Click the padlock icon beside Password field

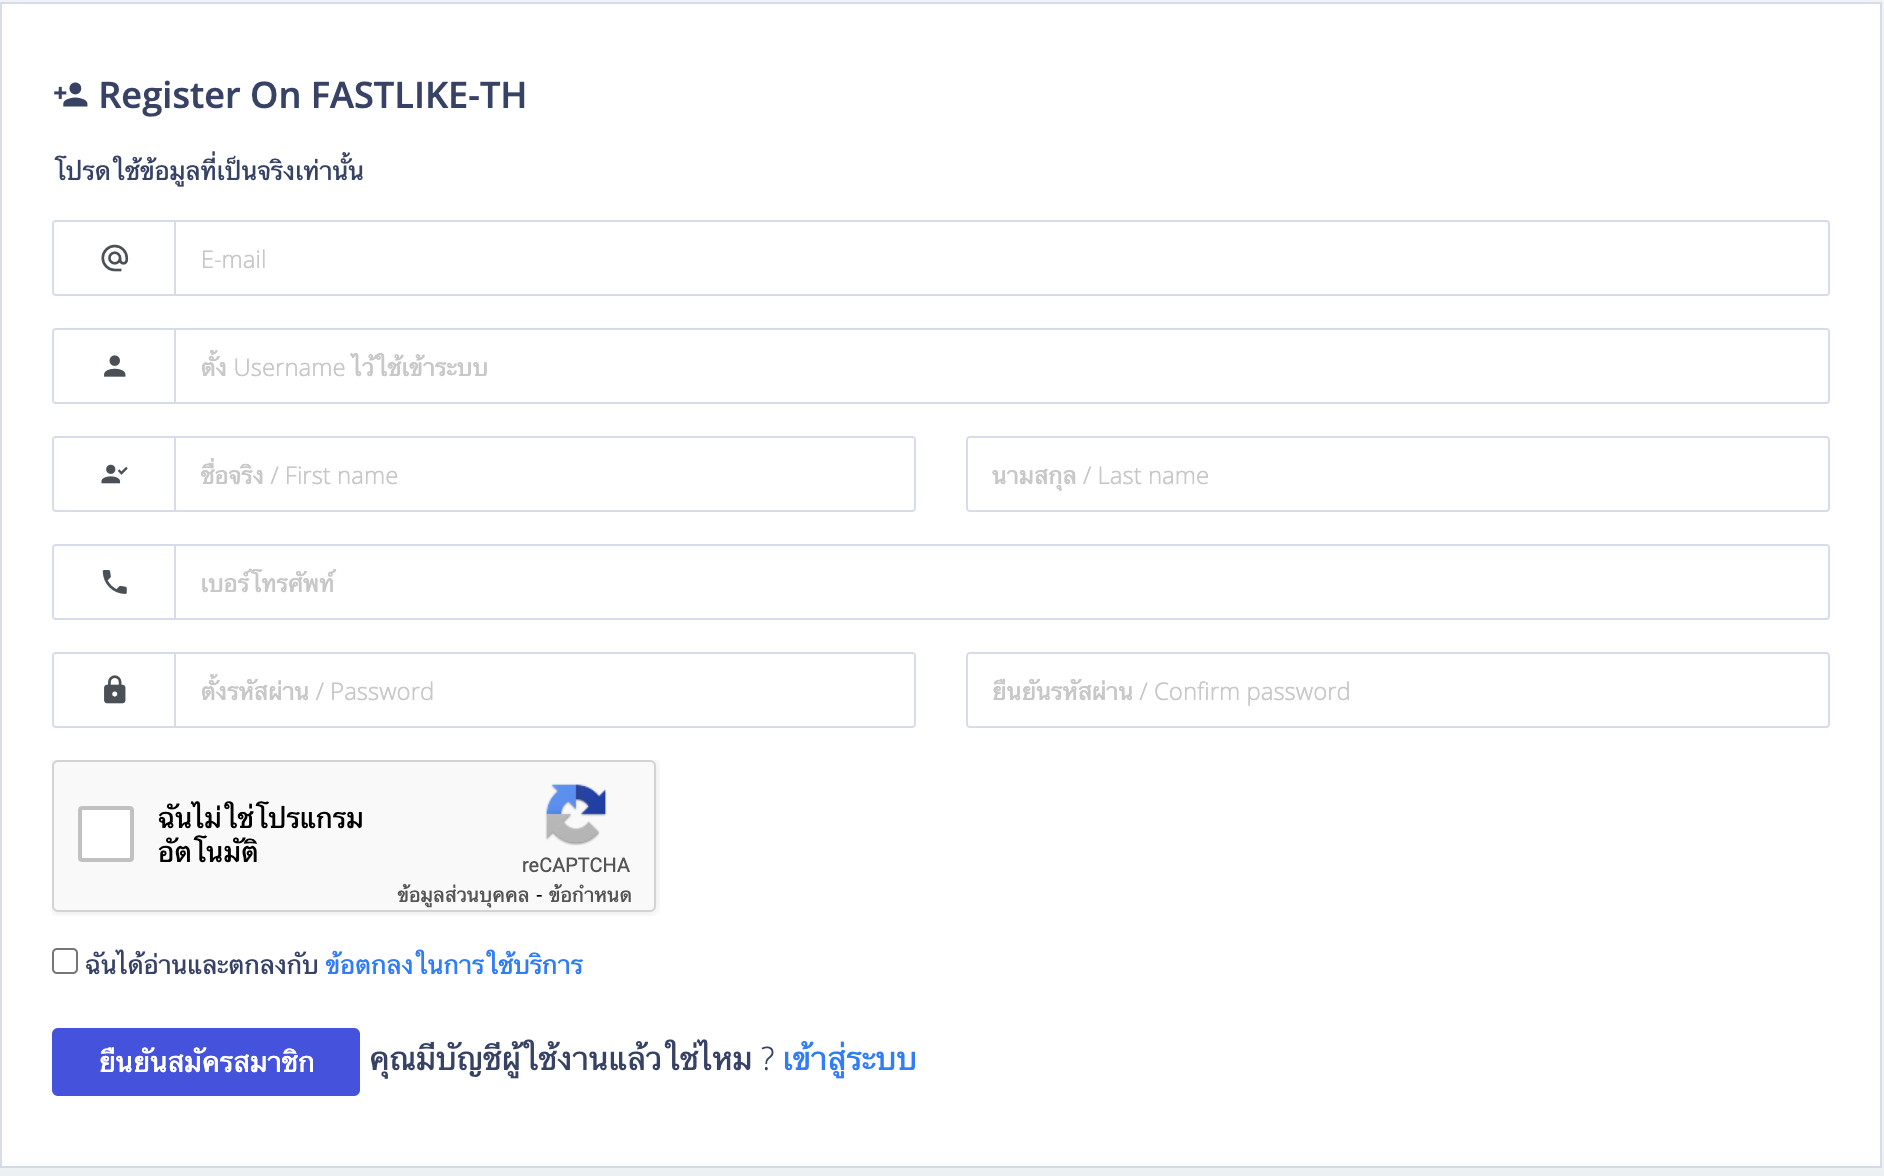115,690
